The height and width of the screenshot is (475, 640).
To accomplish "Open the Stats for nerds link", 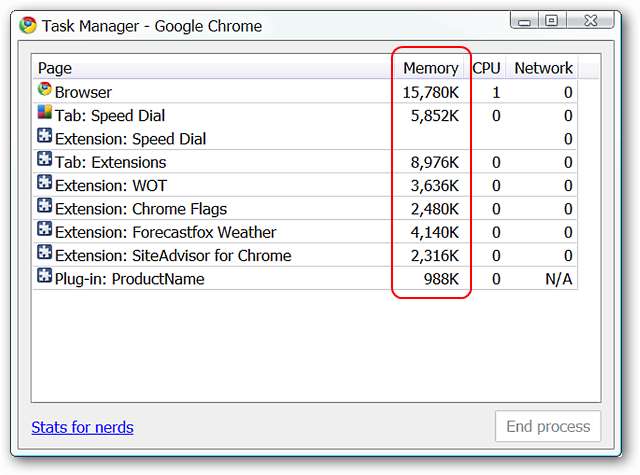I will coord(82,427).
